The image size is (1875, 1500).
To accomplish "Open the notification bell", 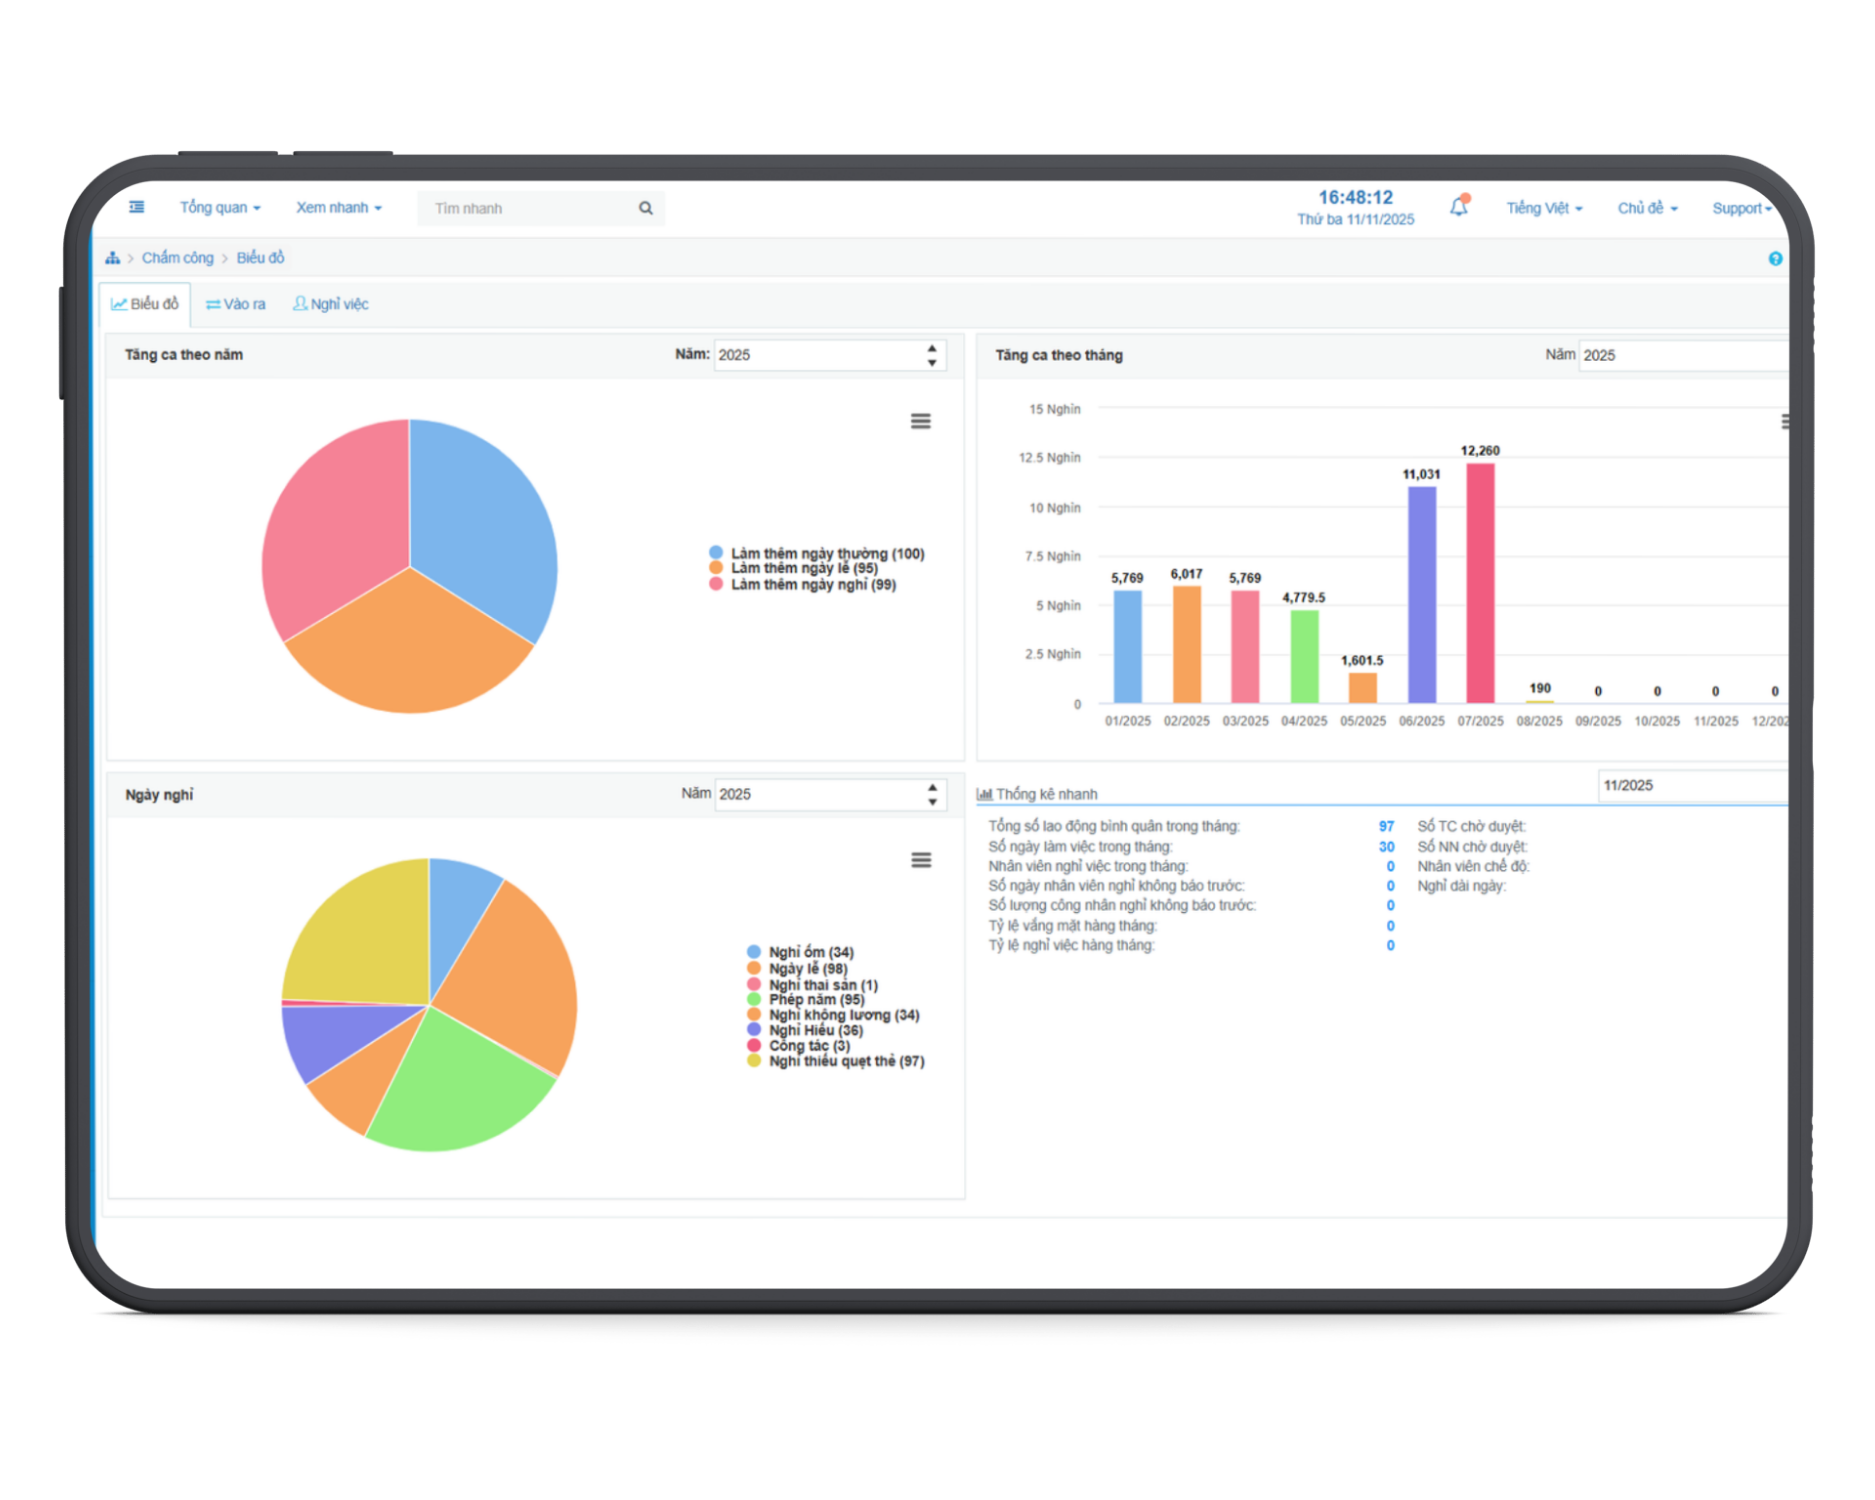I will (1459, 207).
